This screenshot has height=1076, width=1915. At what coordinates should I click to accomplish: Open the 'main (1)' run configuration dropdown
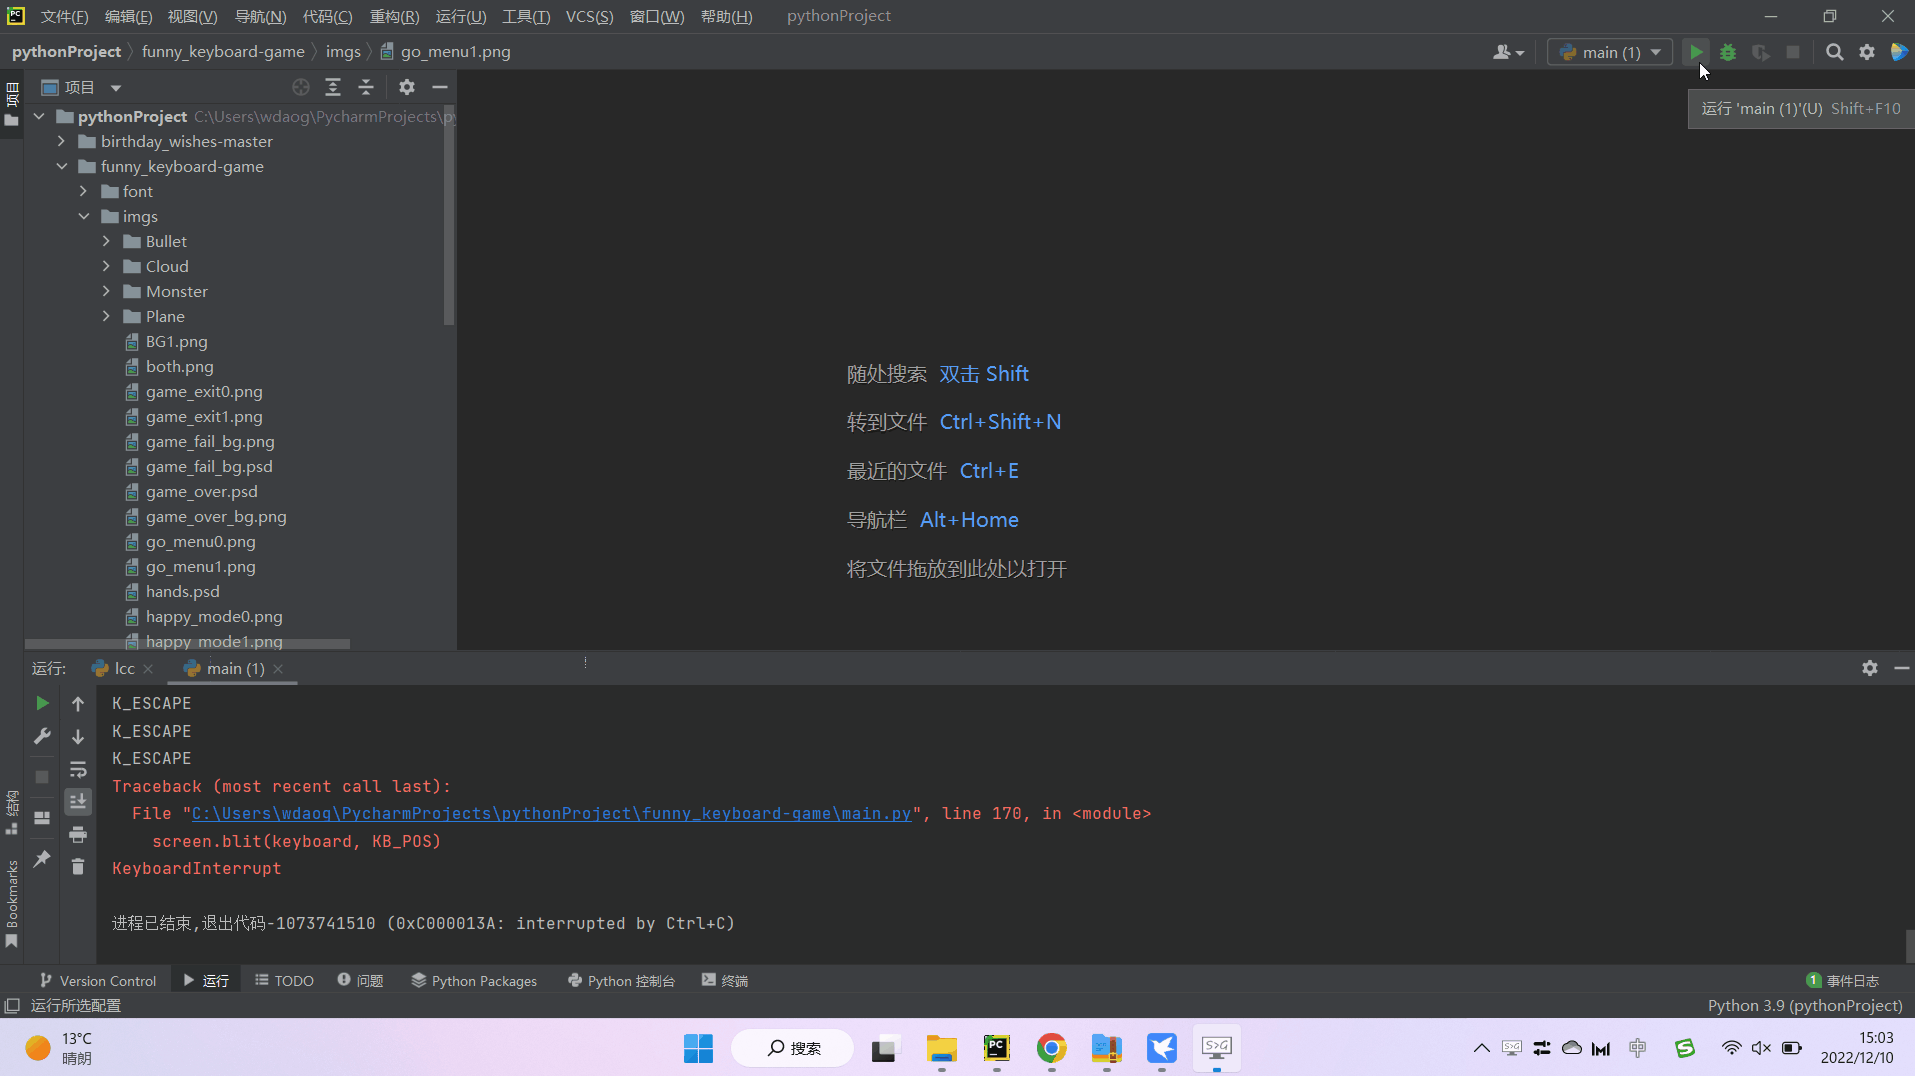1610,52
